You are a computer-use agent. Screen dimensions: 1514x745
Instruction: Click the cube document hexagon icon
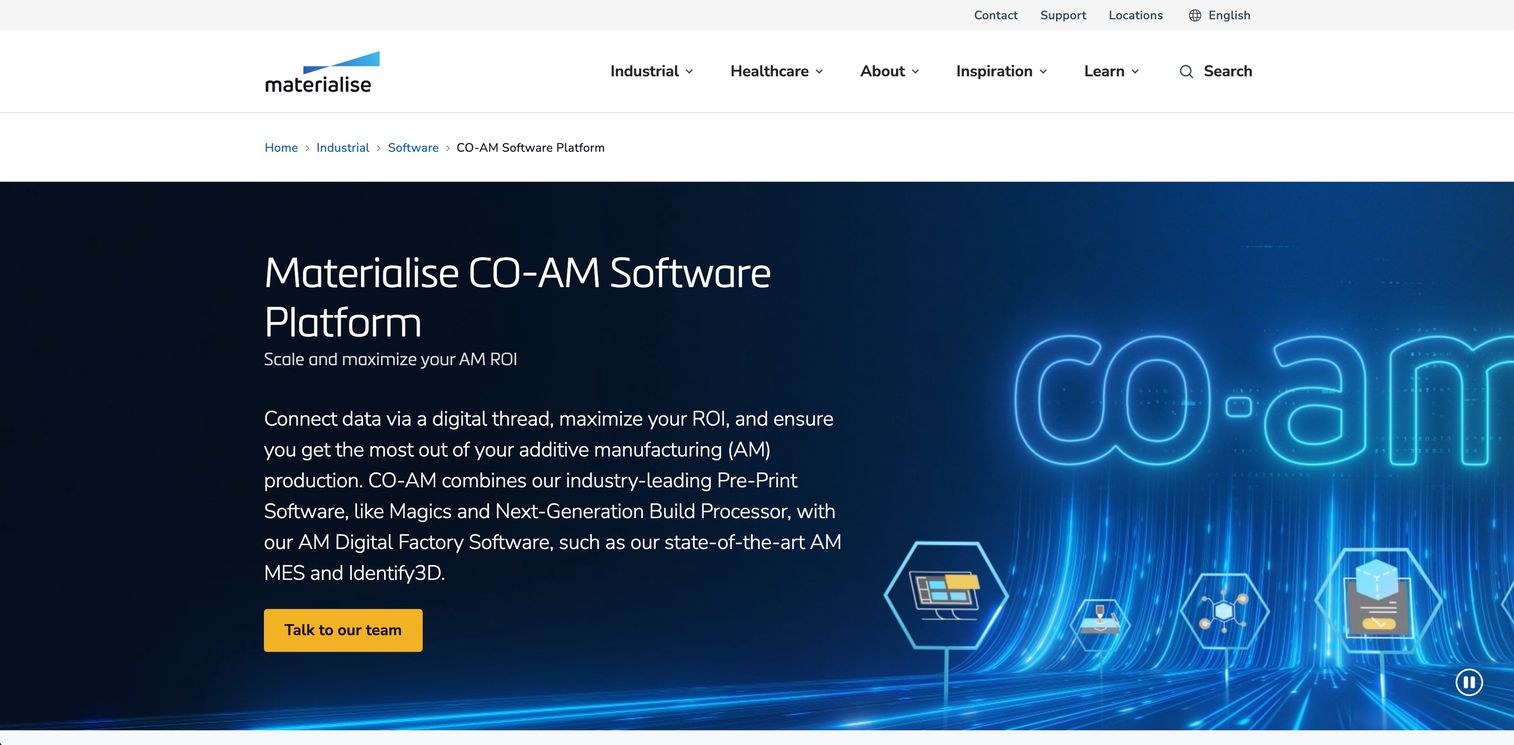tap(1378, 599)
